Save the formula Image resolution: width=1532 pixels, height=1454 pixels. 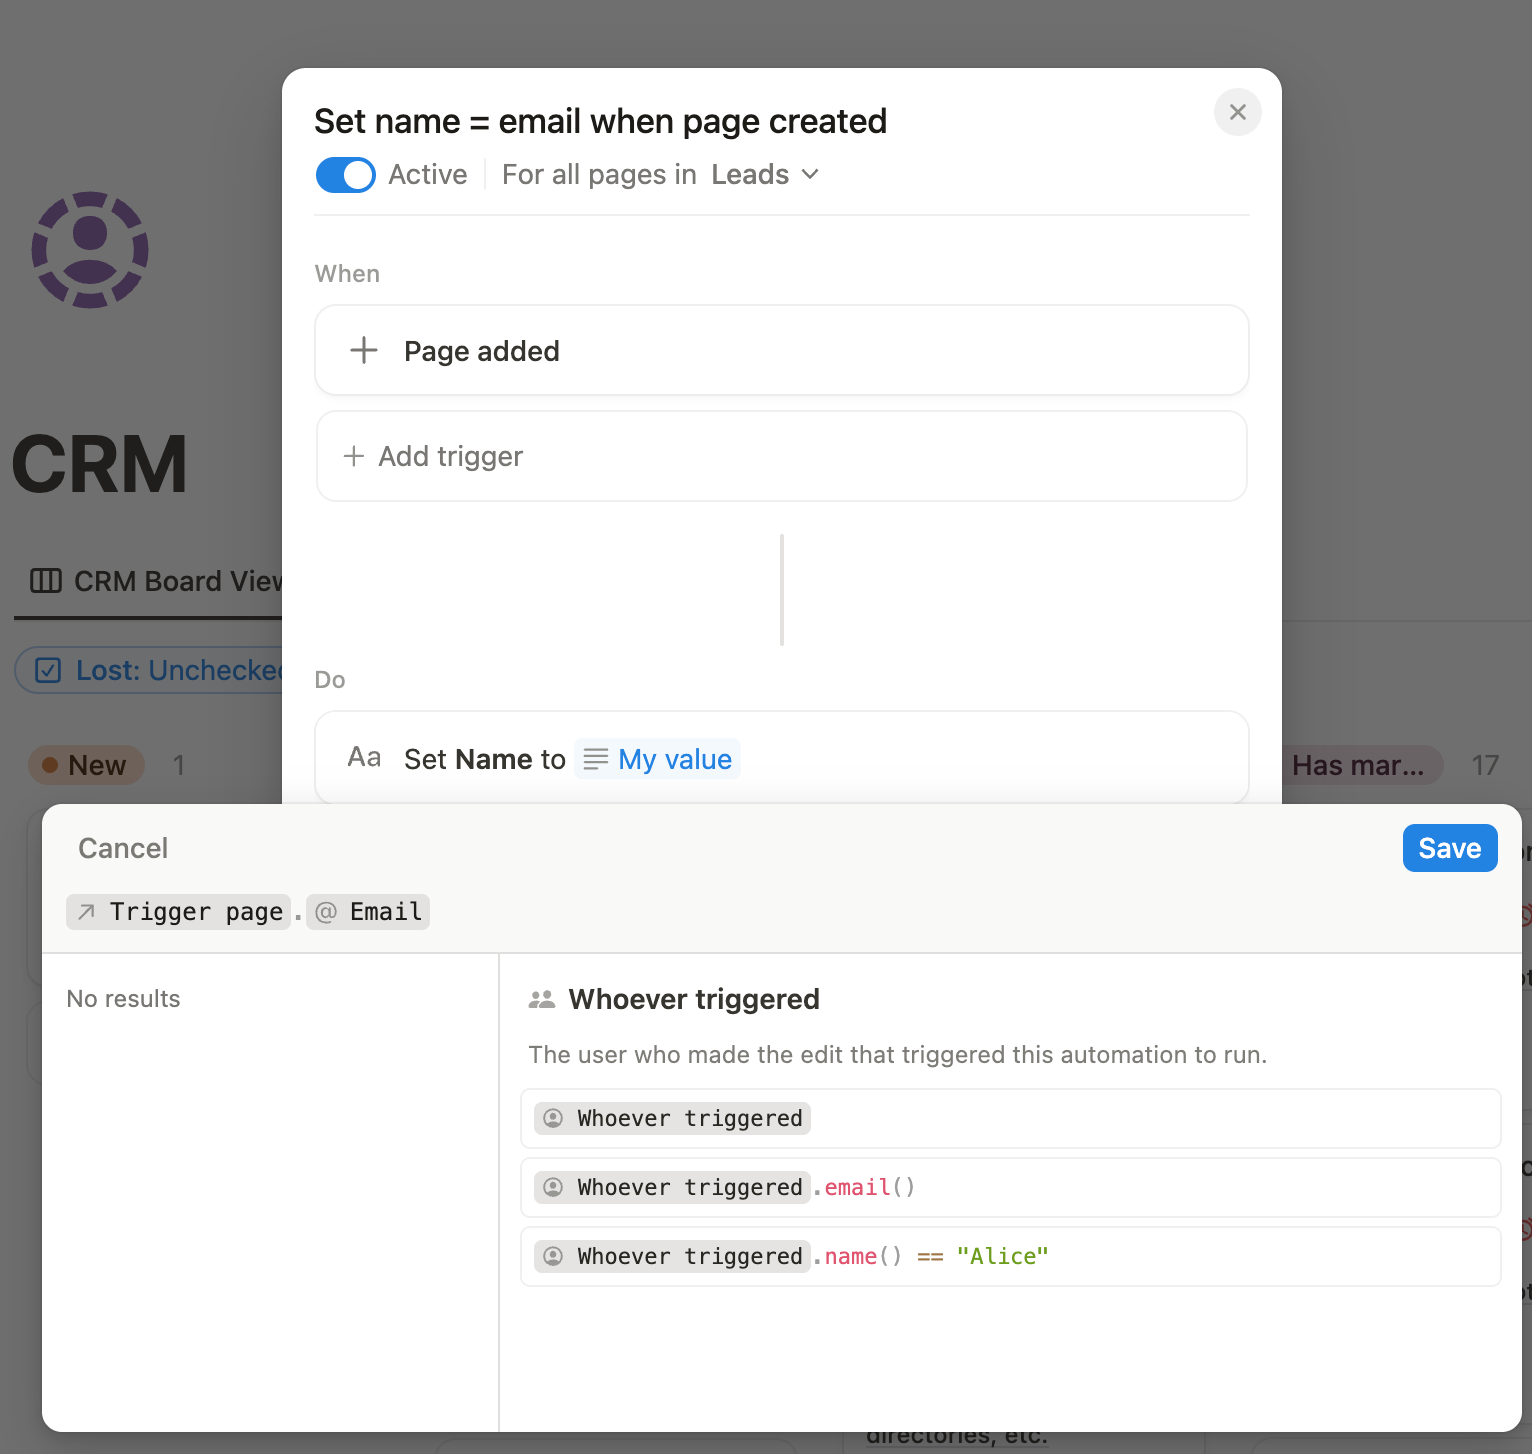click(1449, 848)
